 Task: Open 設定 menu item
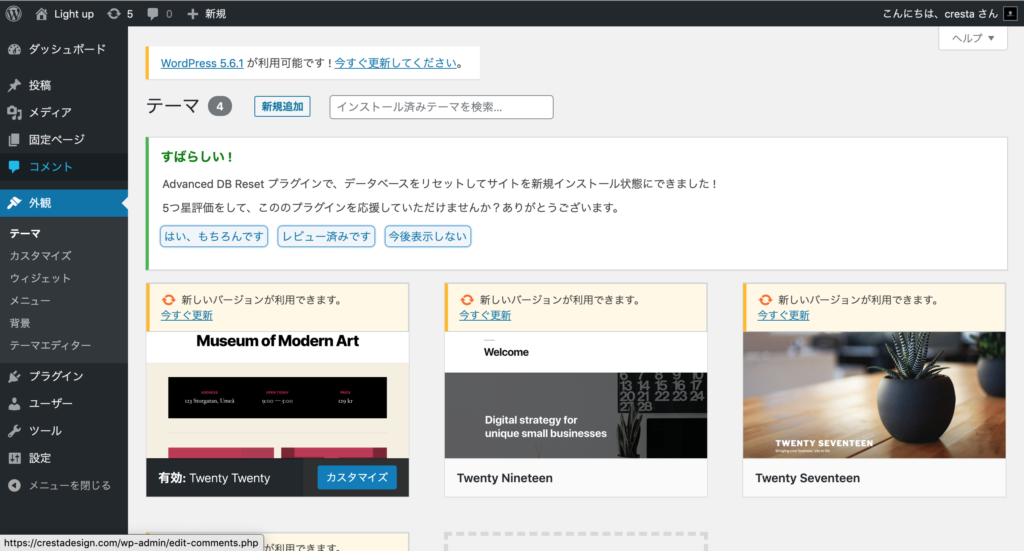pos(64,458)
